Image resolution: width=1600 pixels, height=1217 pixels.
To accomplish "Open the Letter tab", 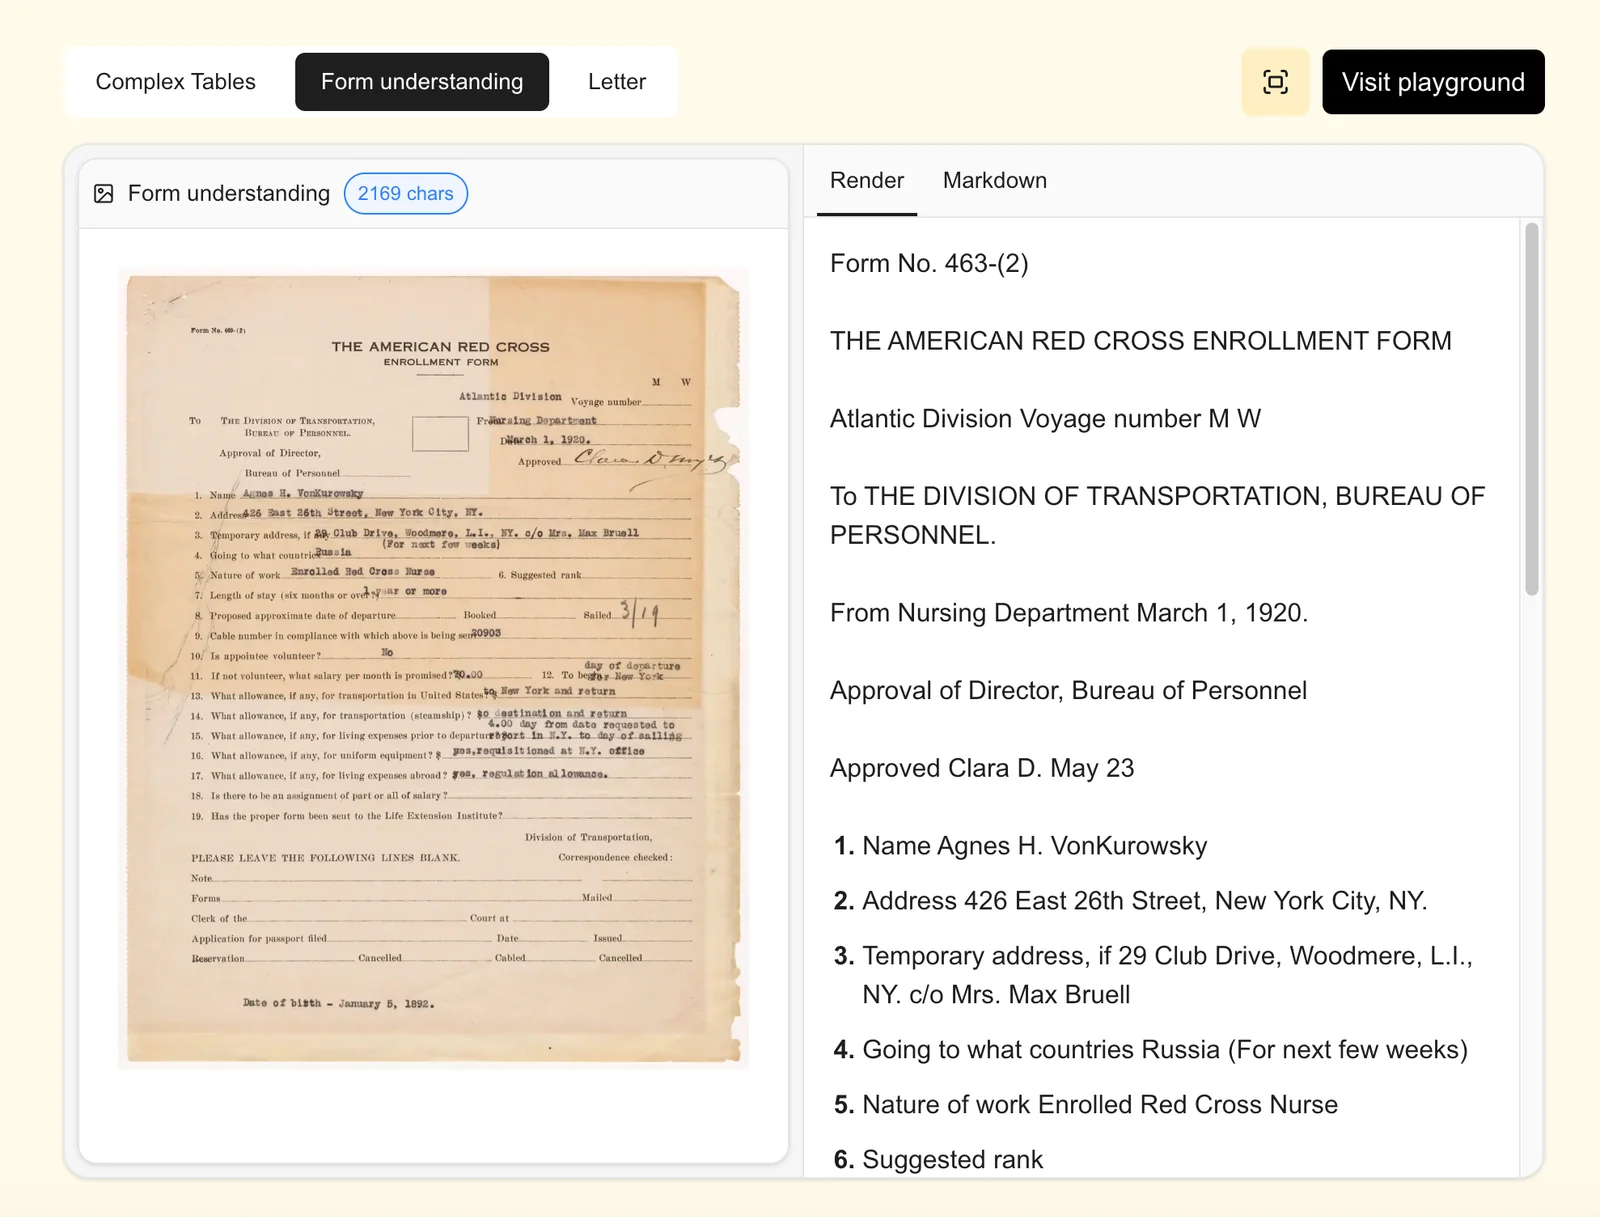I will pos(616,82).
